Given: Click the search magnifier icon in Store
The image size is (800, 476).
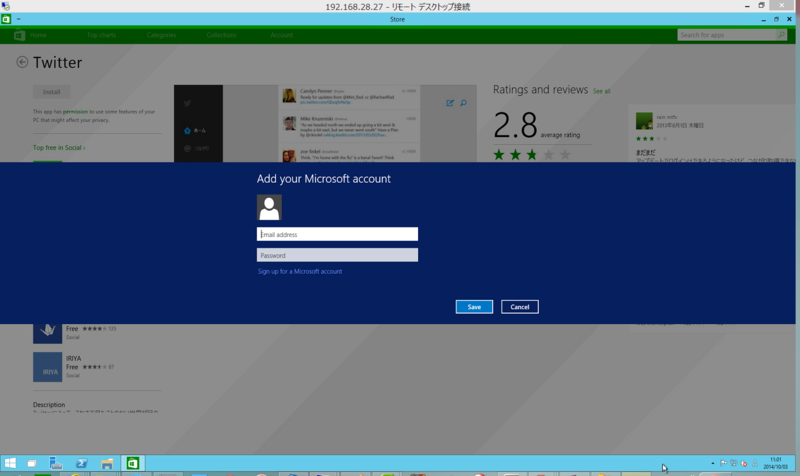Looking at the screenshot, I should [781, 35].
